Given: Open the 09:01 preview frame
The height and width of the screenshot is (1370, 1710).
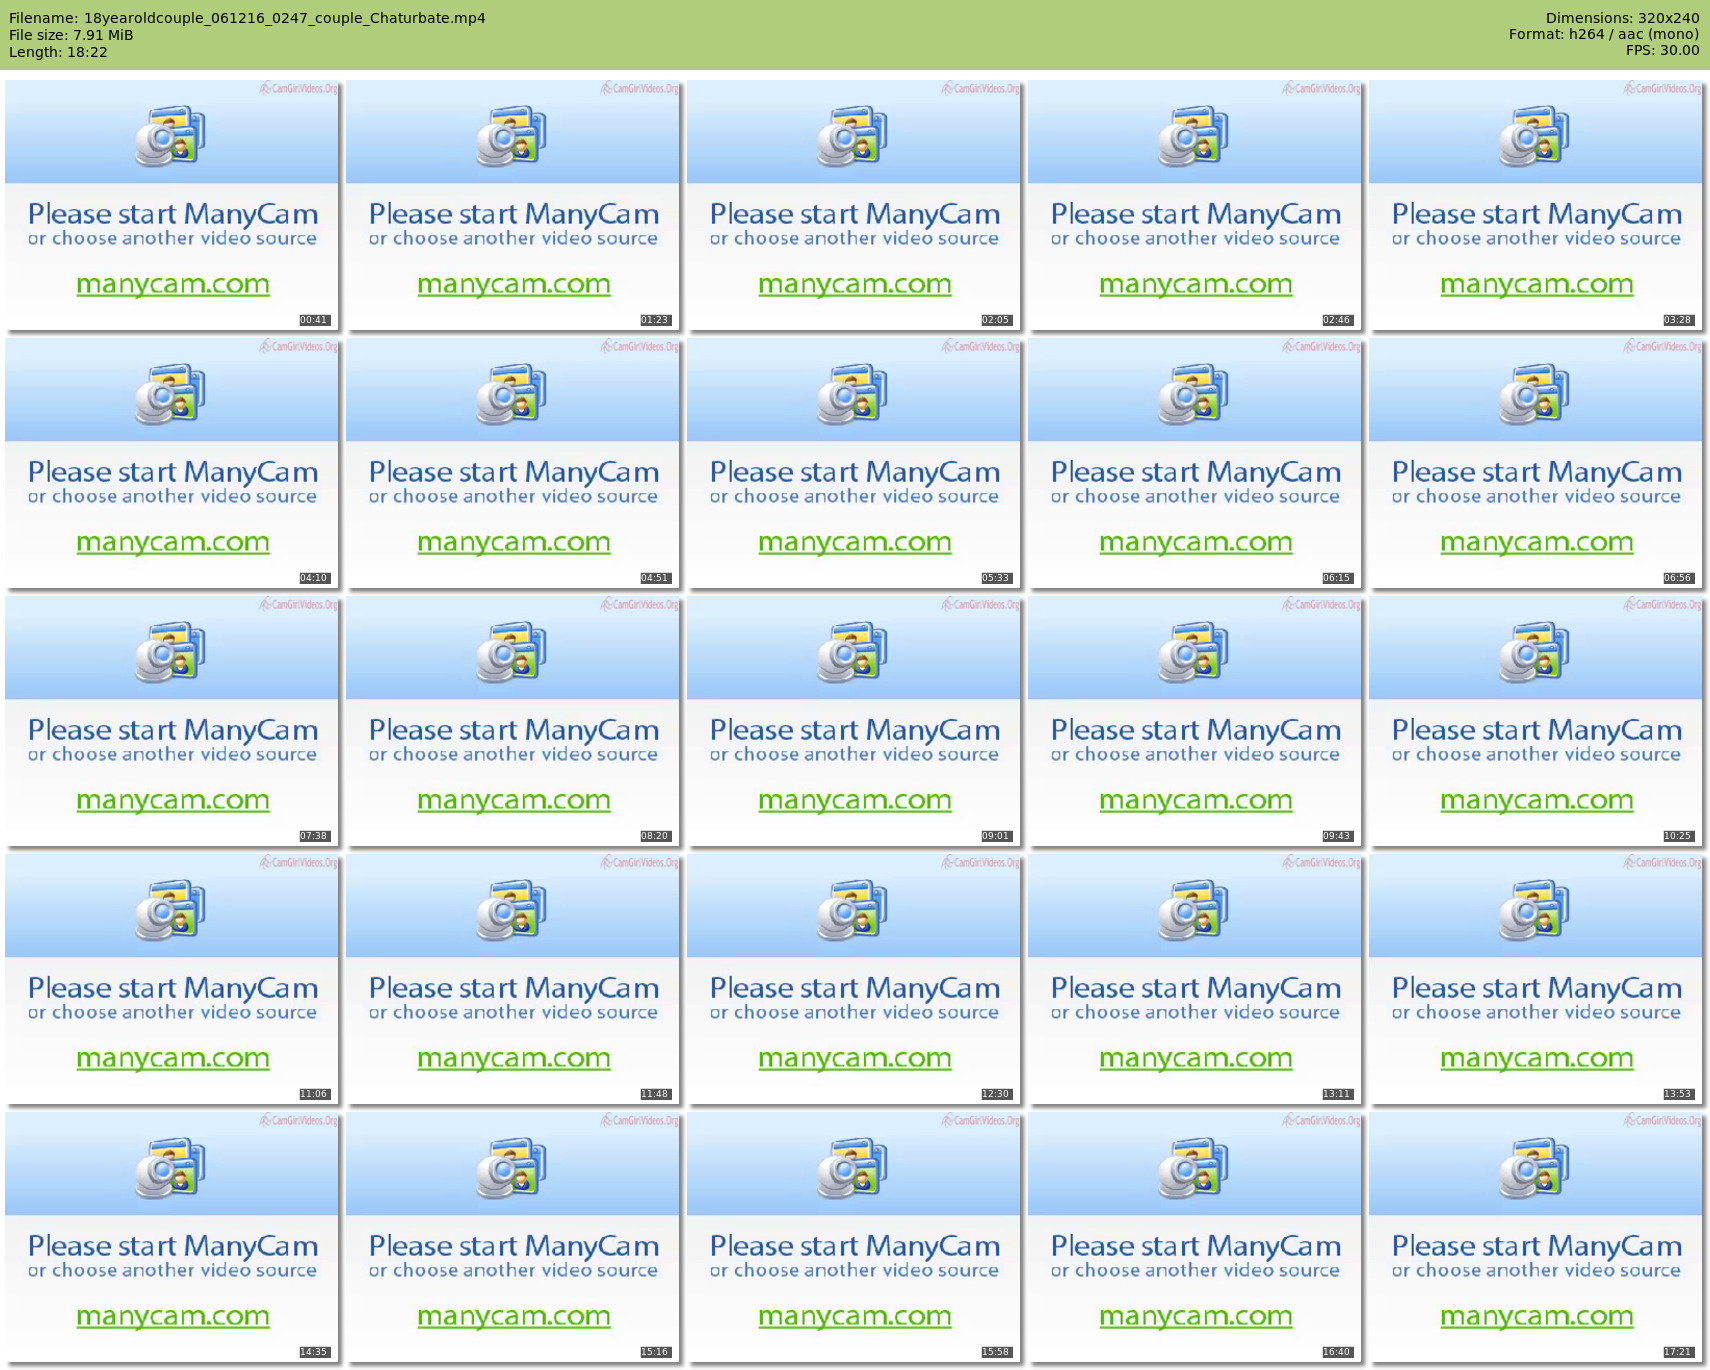Looking at the screenshot, I should 854,721.
